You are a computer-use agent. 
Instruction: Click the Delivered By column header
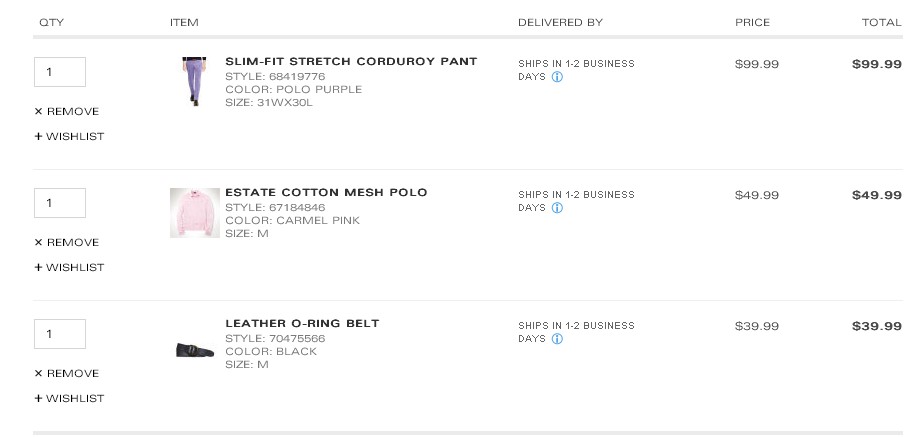[x=560, y=22]
